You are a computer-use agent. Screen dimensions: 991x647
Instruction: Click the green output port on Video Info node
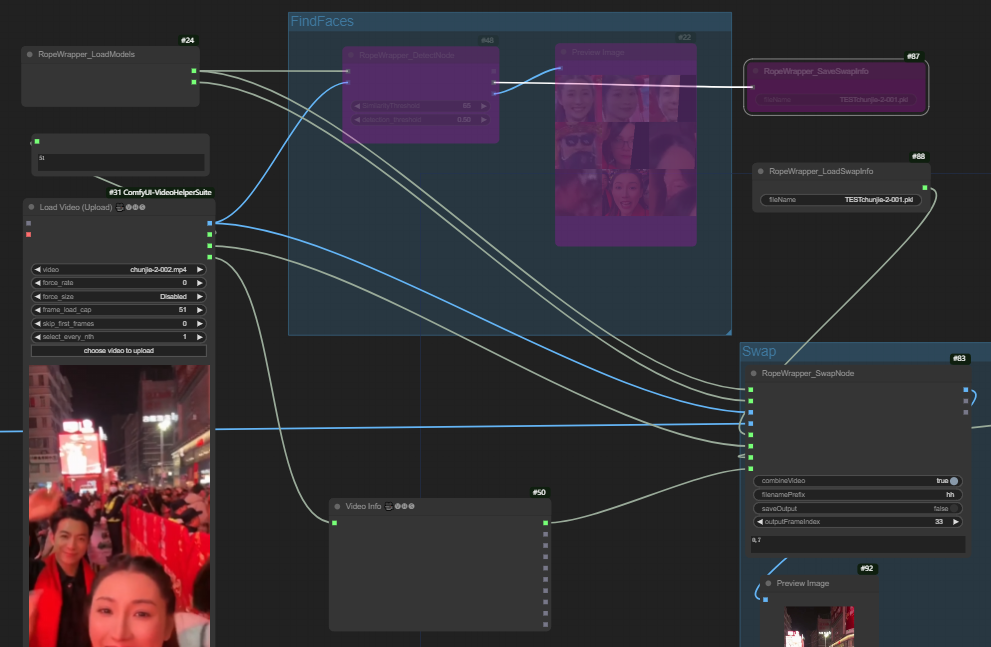(545, 523)
